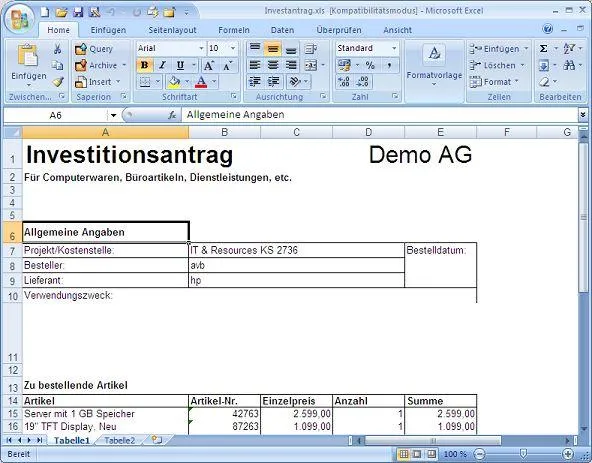Image resolution: width=592 pixels, height=463 pixels.
Task: Click the Einfügen paste icon
Action: pos(28,56)
